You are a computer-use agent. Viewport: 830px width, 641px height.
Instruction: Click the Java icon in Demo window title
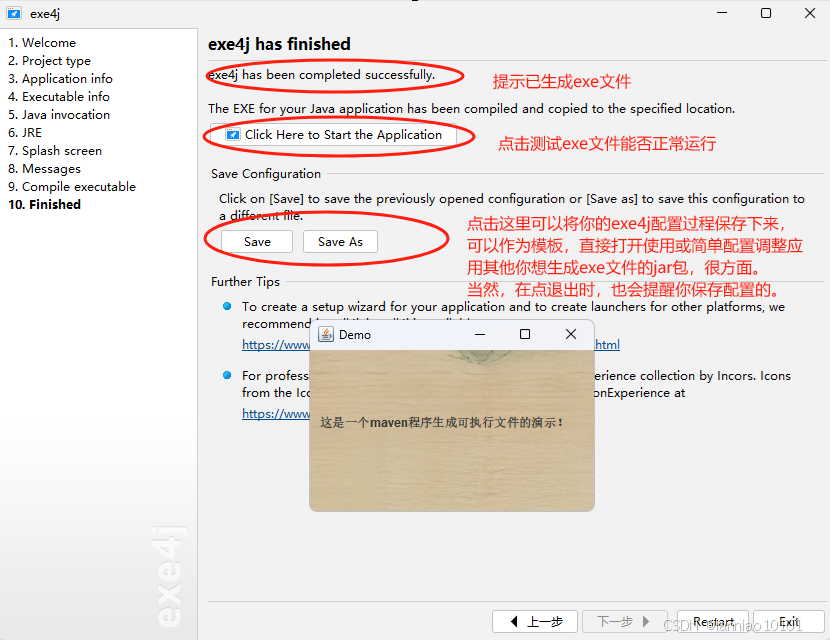tap(326, 335)
